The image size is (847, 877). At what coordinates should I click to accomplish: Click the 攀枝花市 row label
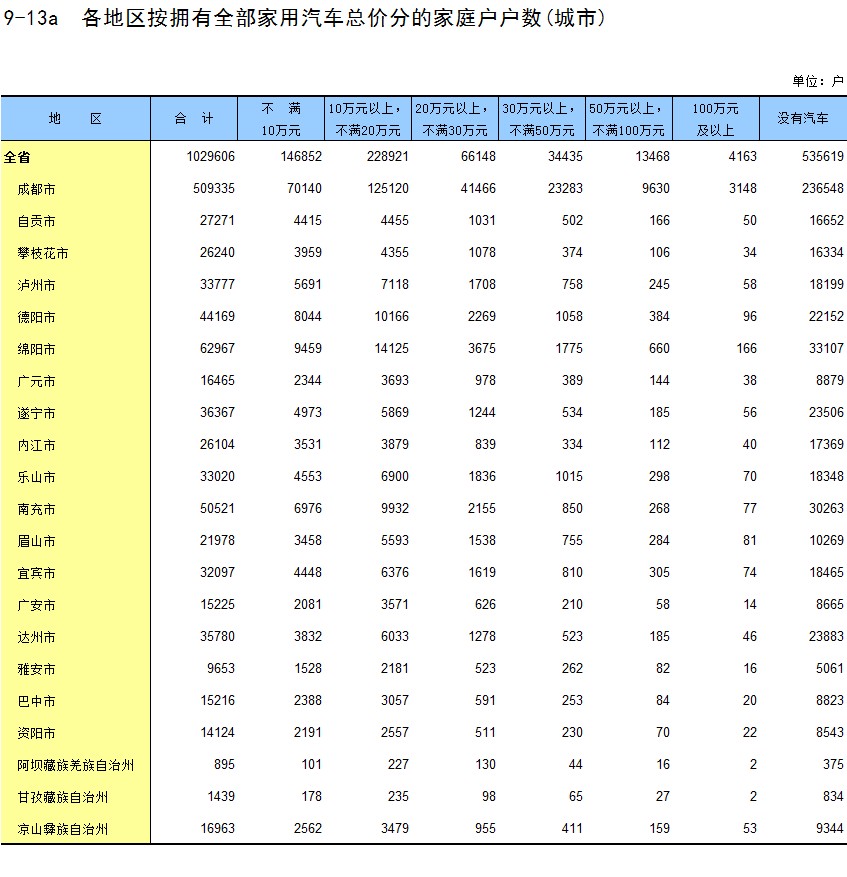(x=43, y=253)
